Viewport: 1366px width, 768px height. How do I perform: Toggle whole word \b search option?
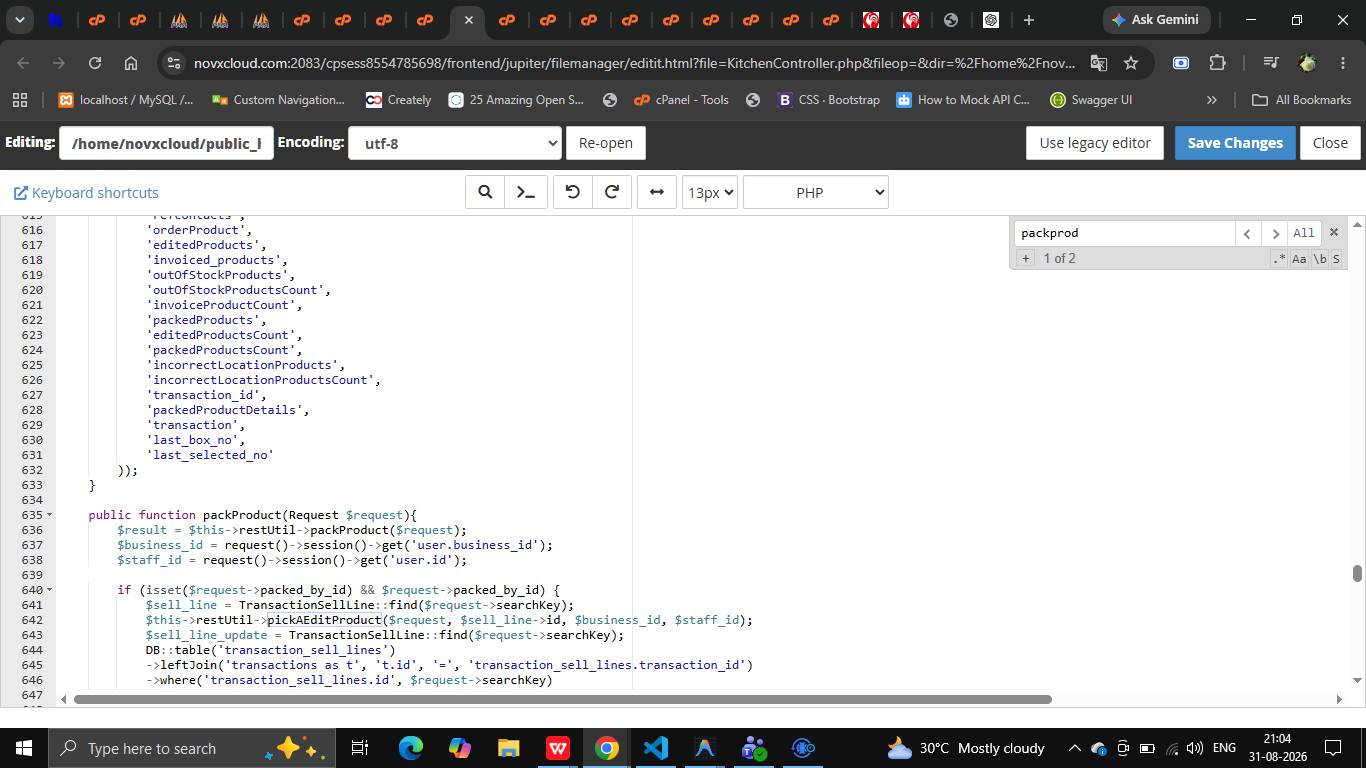tap(1320, 258)
